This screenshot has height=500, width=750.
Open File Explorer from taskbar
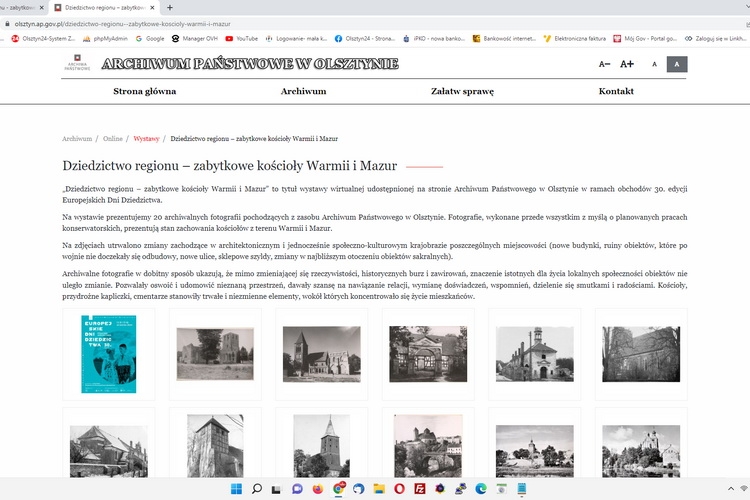pos(379,489)
